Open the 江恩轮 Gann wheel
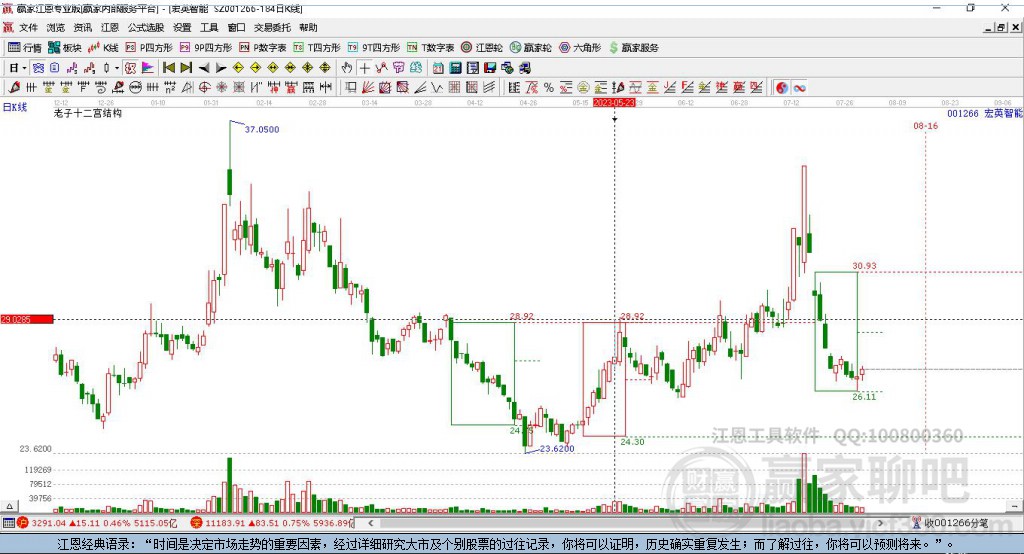This screenshot has height=554, width=1024. coord(482,48)
